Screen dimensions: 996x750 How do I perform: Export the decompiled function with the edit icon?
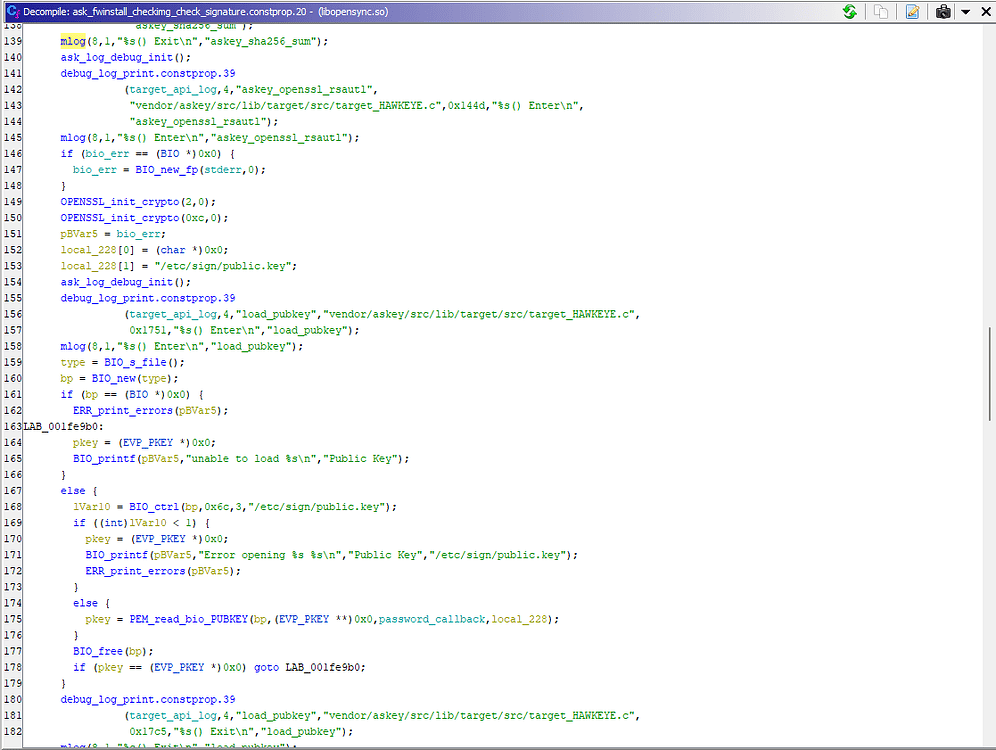pyautogui.click(x=912, y=12)
